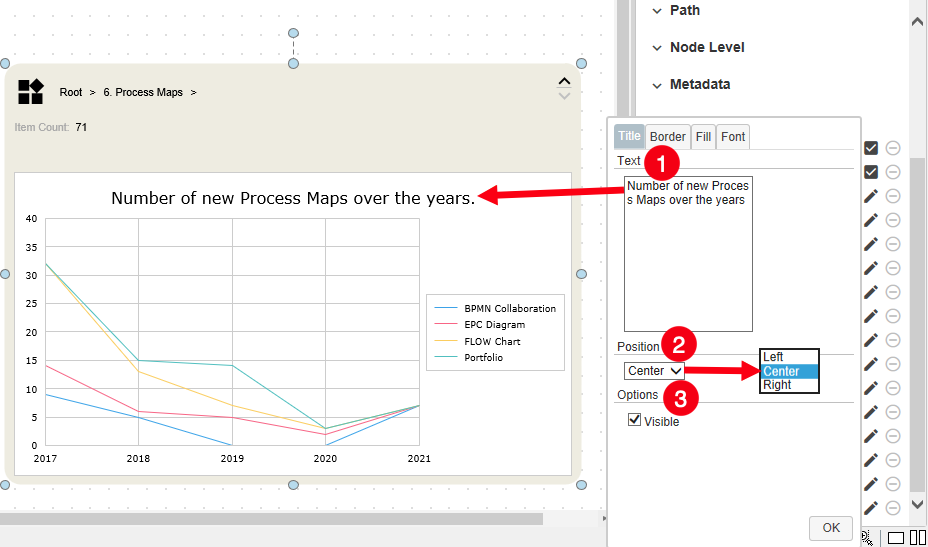Toggle the Visible checkbox
Viewport: 928px width, 547px height.
click(634, 421)
